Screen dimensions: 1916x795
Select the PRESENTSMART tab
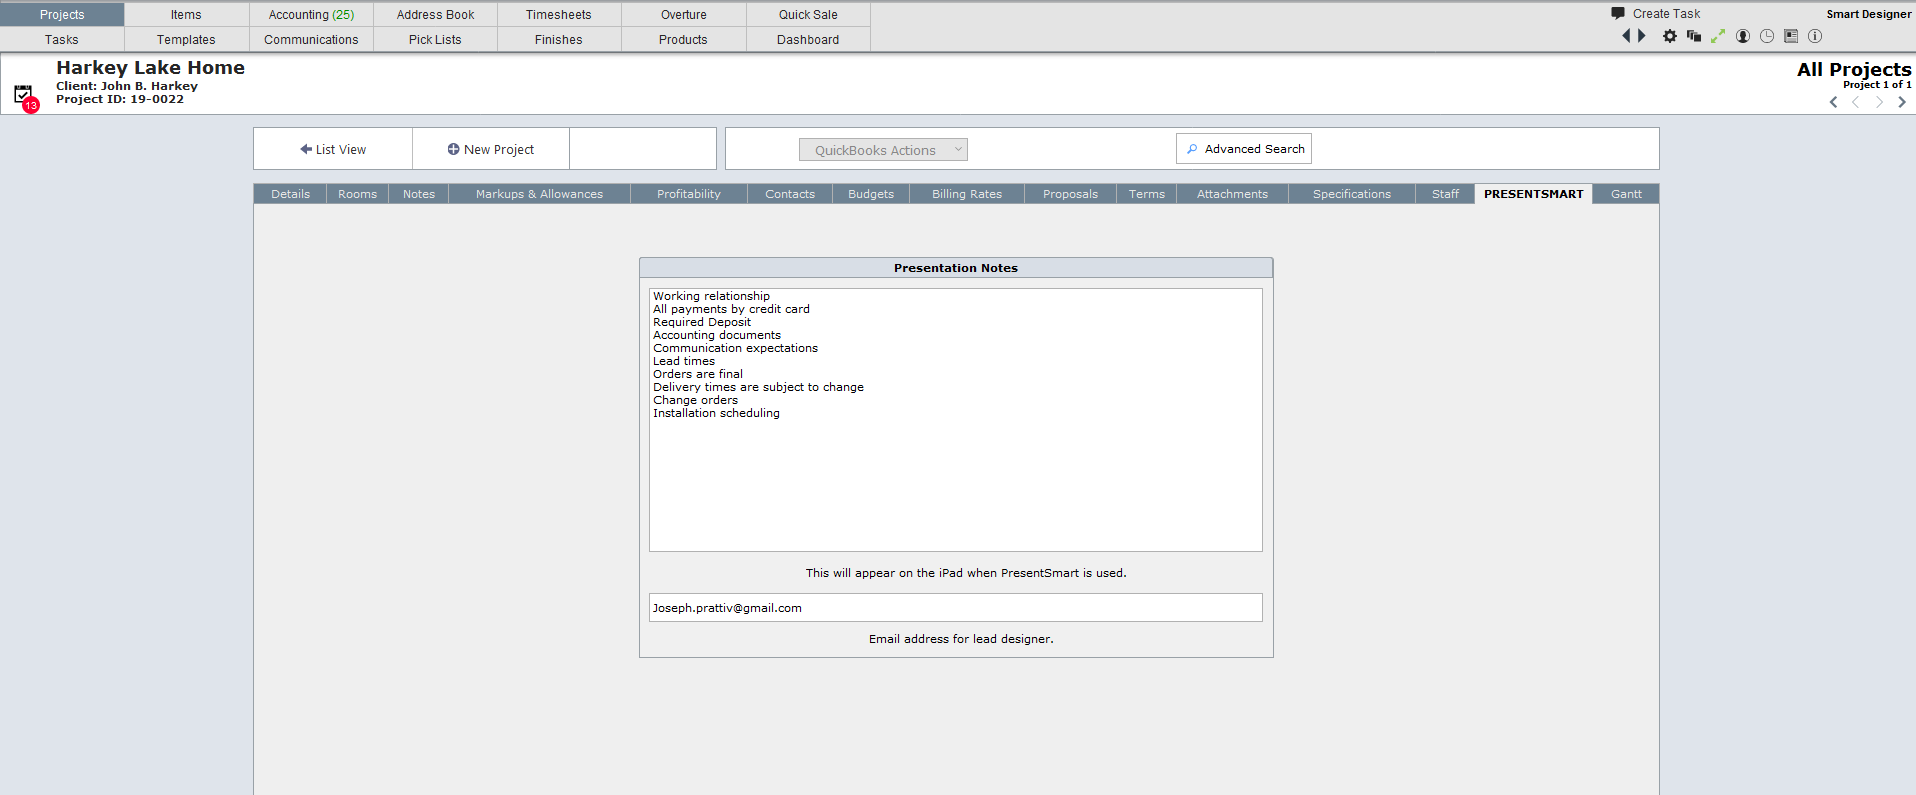point(1534,194)
